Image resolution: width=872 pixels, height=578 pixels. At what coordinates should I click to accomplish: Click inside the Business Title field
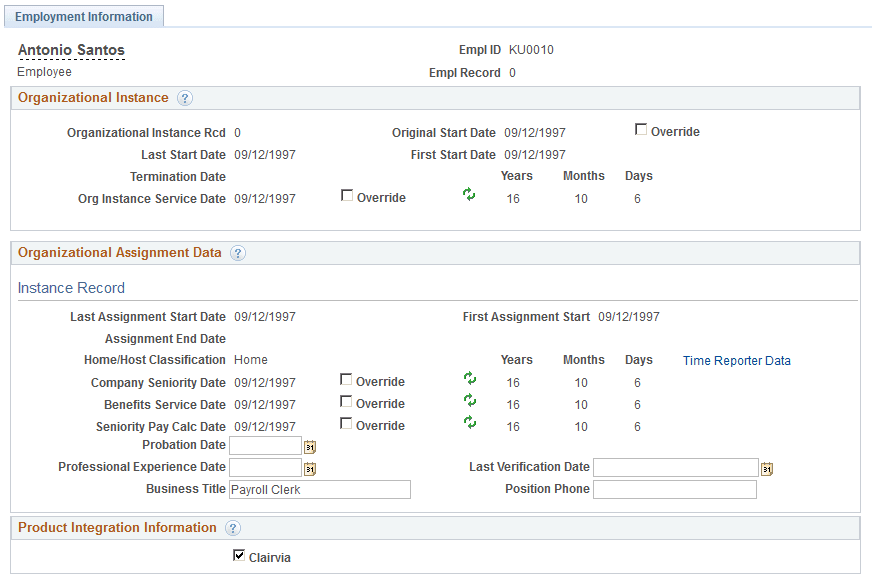tap(318, 489)
